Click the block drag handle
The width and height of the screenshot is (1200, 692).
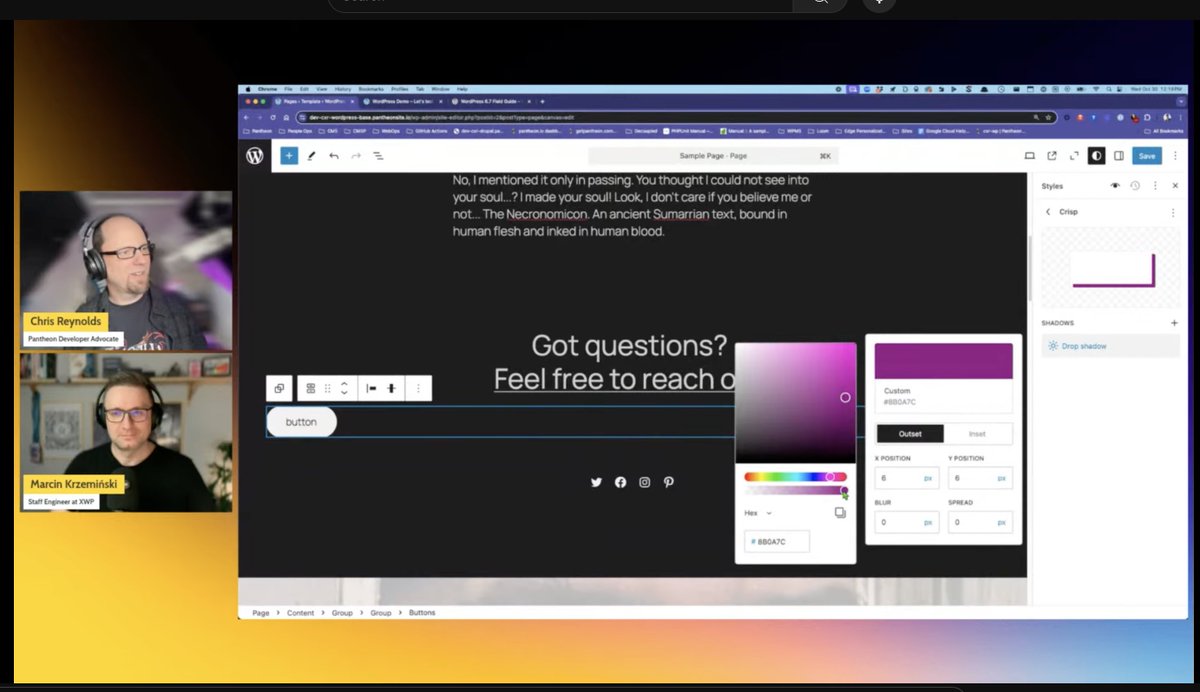tap(327, 388)
